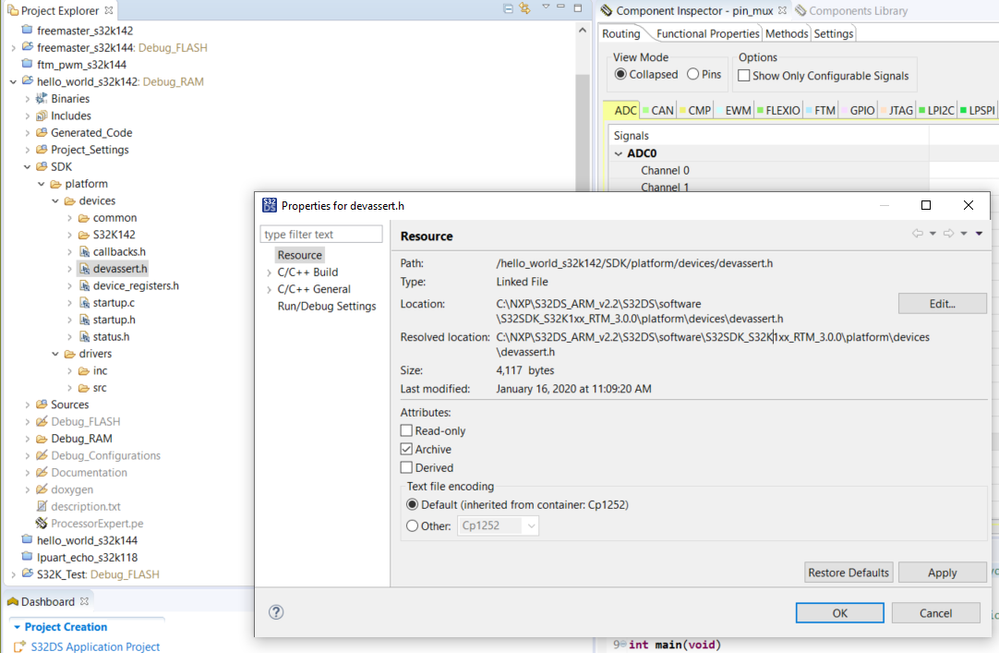Close Component Inspector - pin_mux tab
The height and width of the screenshot is (653, 999).
coord(782,10)
